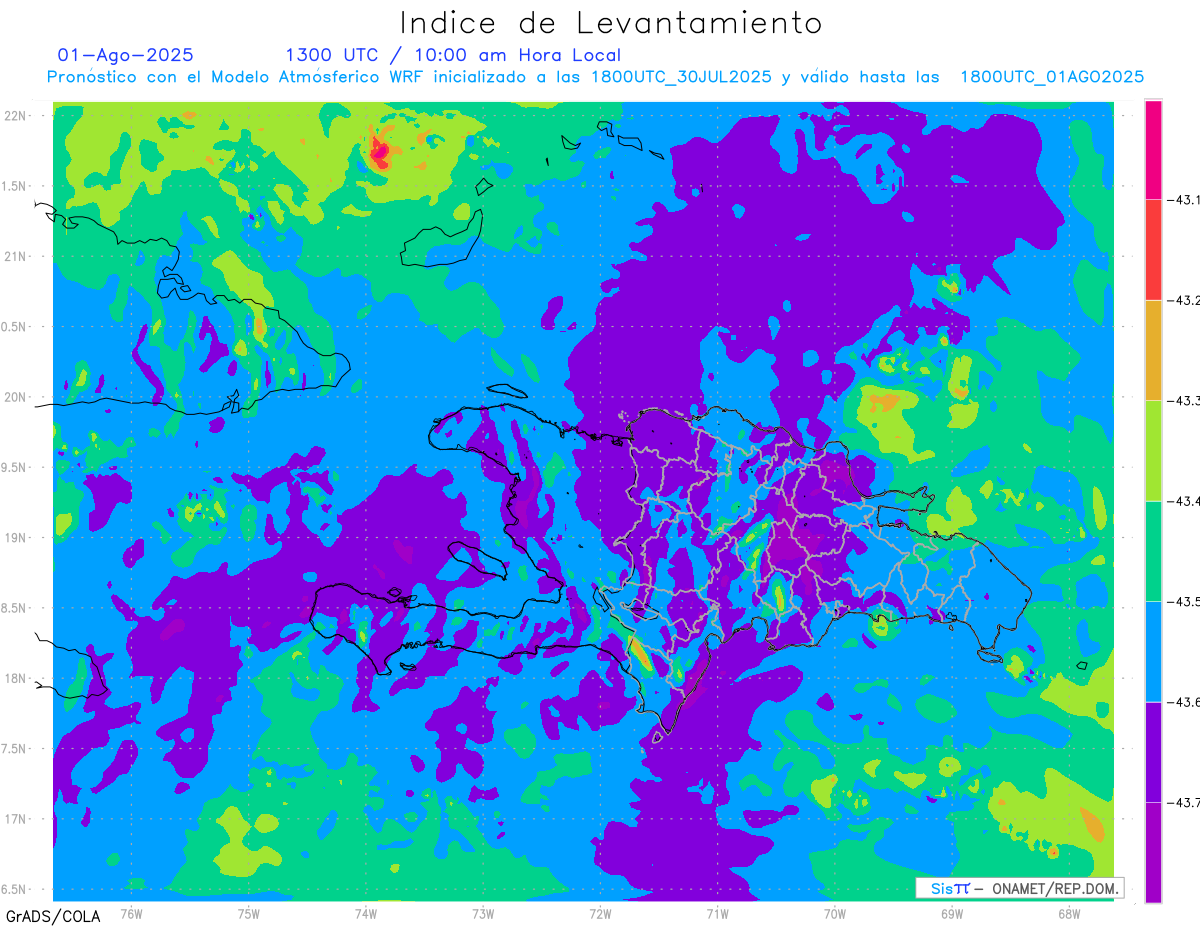Click the longitude label '69W'
The height and width of the screenshot is (927, 1200).
951,913
